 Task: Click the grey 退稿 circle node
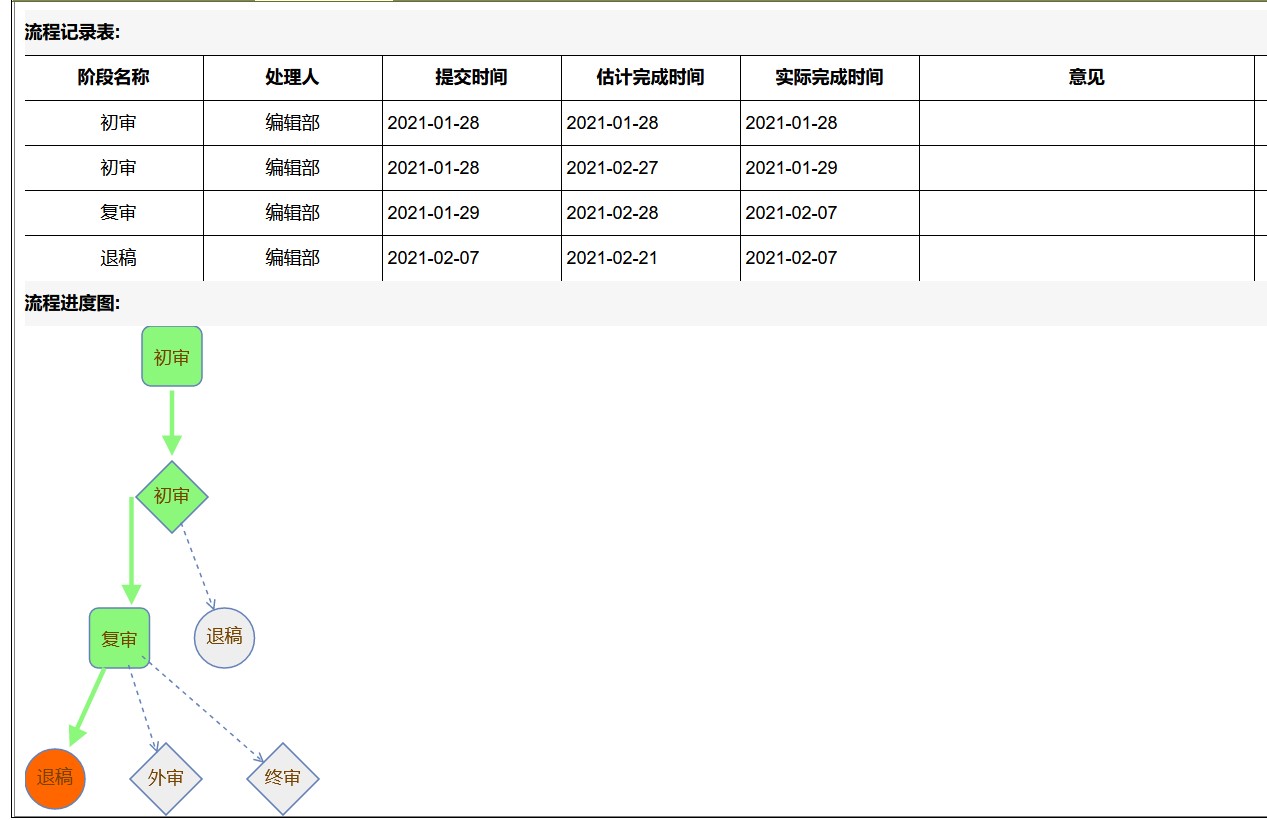(224, 637)
